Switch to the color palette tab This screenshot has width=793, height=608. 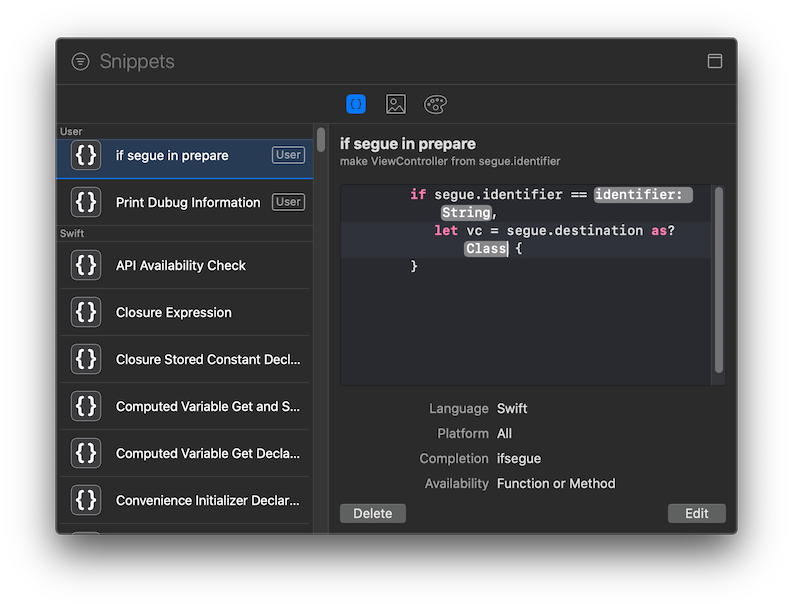pos(435,104)
